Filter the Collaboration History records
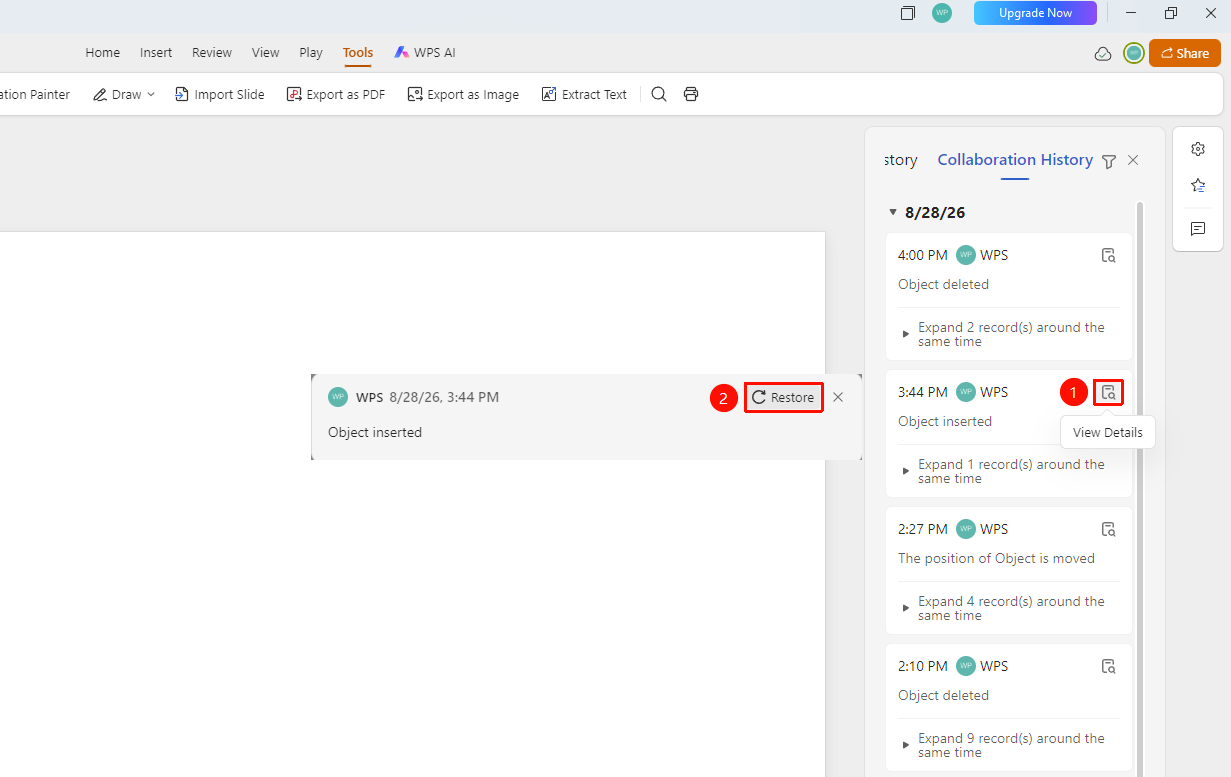Image resolution: width=1231 pixels, height=777 pixels. (1109, 161)
